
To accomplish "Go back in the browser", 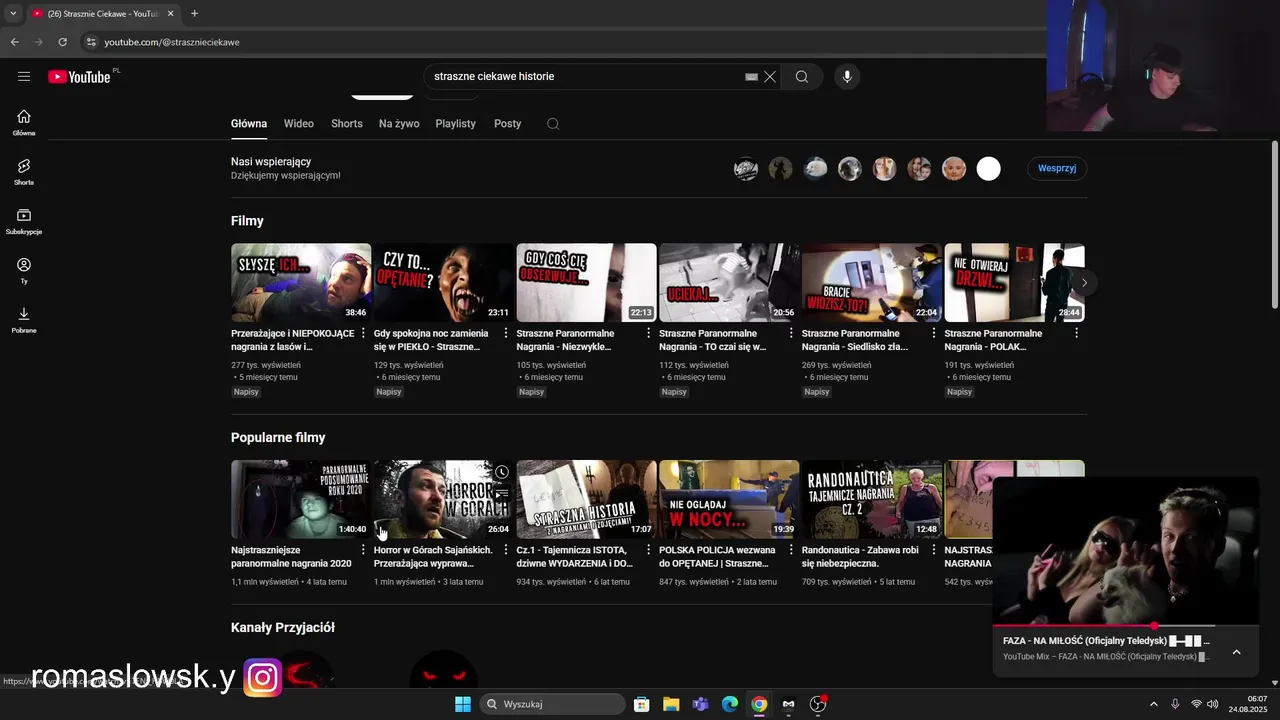I will point(14,42).
